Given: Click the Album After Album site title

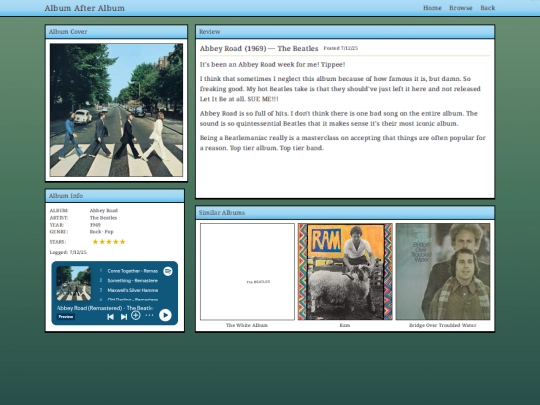Looking at the screenshot, I should 85,8.
